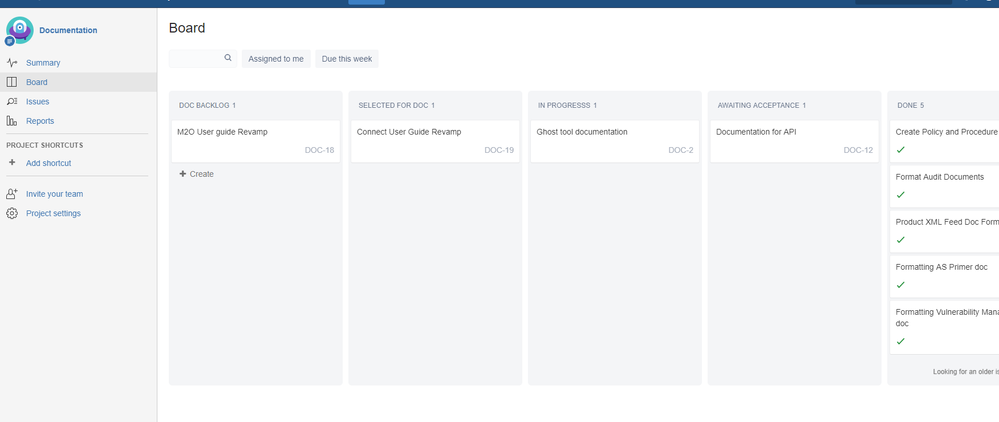Open Formatting AS Primer doc card

(945, 276)
